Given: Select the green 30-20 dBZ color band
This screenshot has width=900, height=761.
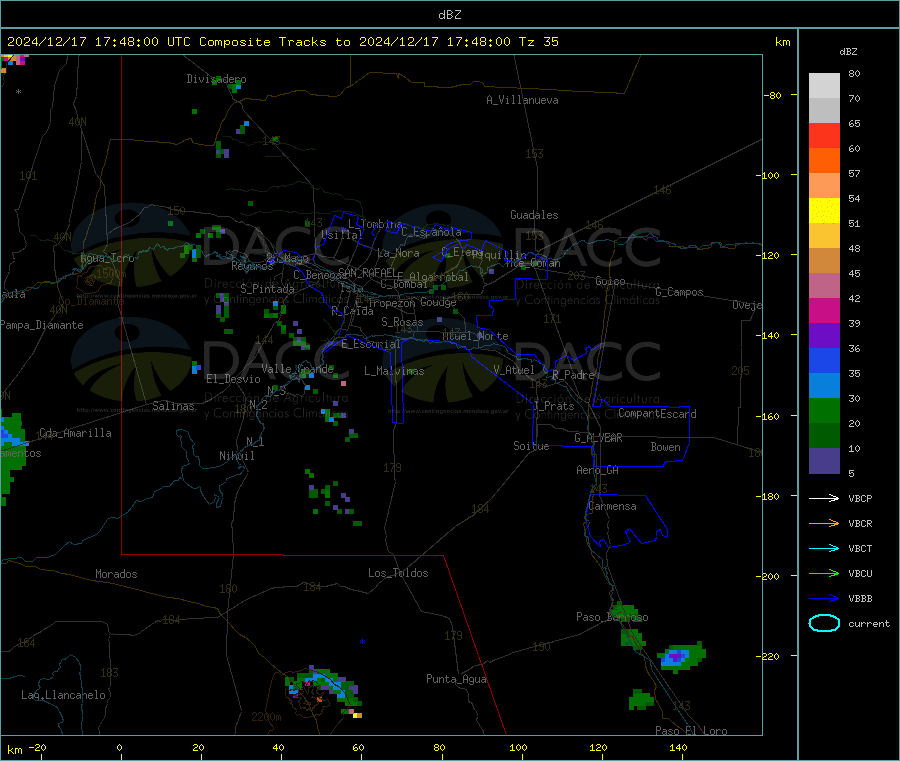Looking at the screenshot, I should (x=824, y=411).
